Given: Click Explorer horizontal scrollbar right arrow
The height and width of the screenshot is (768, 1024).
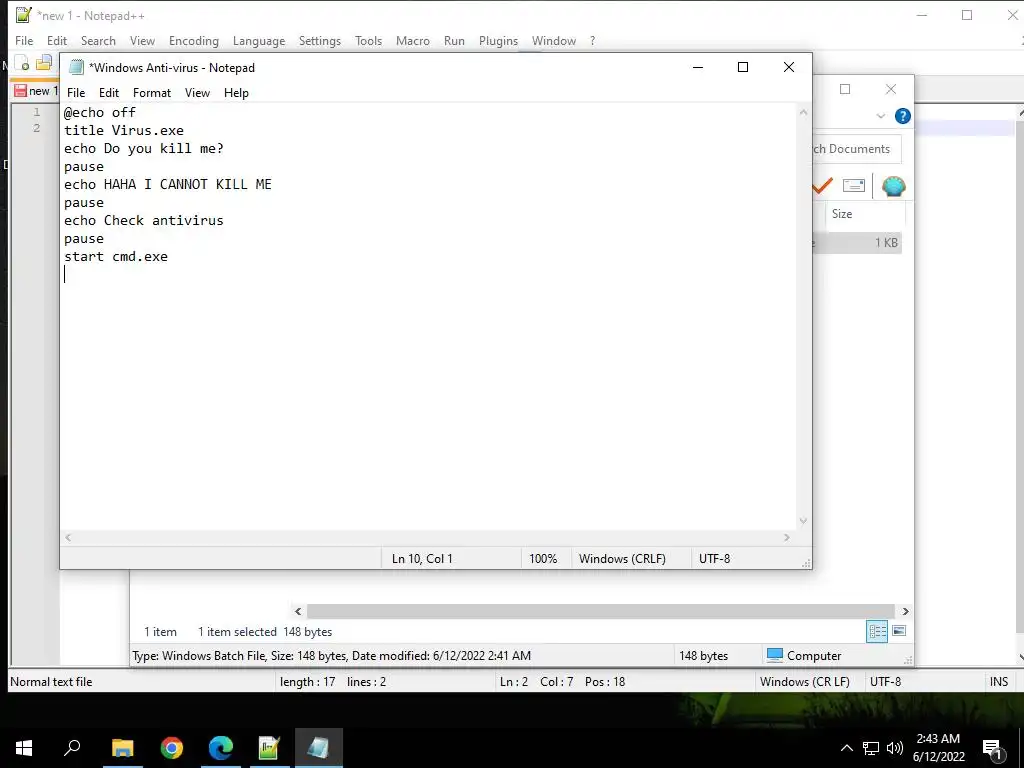Looking at the screenshot, I should [905, 611].
